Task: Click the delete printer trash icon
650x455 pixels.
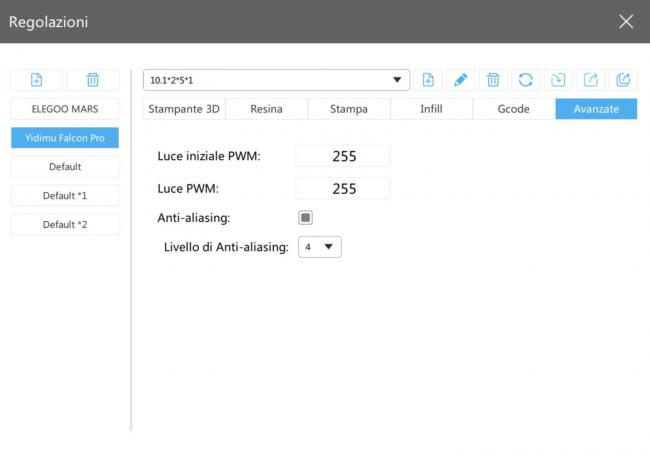Action: click(x=92, y=80)
